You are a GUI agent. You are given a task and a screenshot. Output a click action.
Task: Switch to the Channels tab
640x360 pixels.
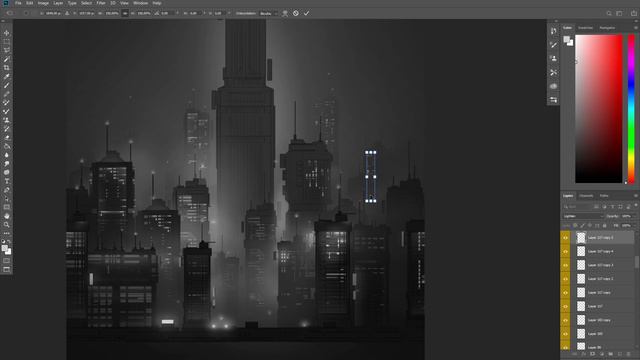pyautogui.click(x=586, y=196)
